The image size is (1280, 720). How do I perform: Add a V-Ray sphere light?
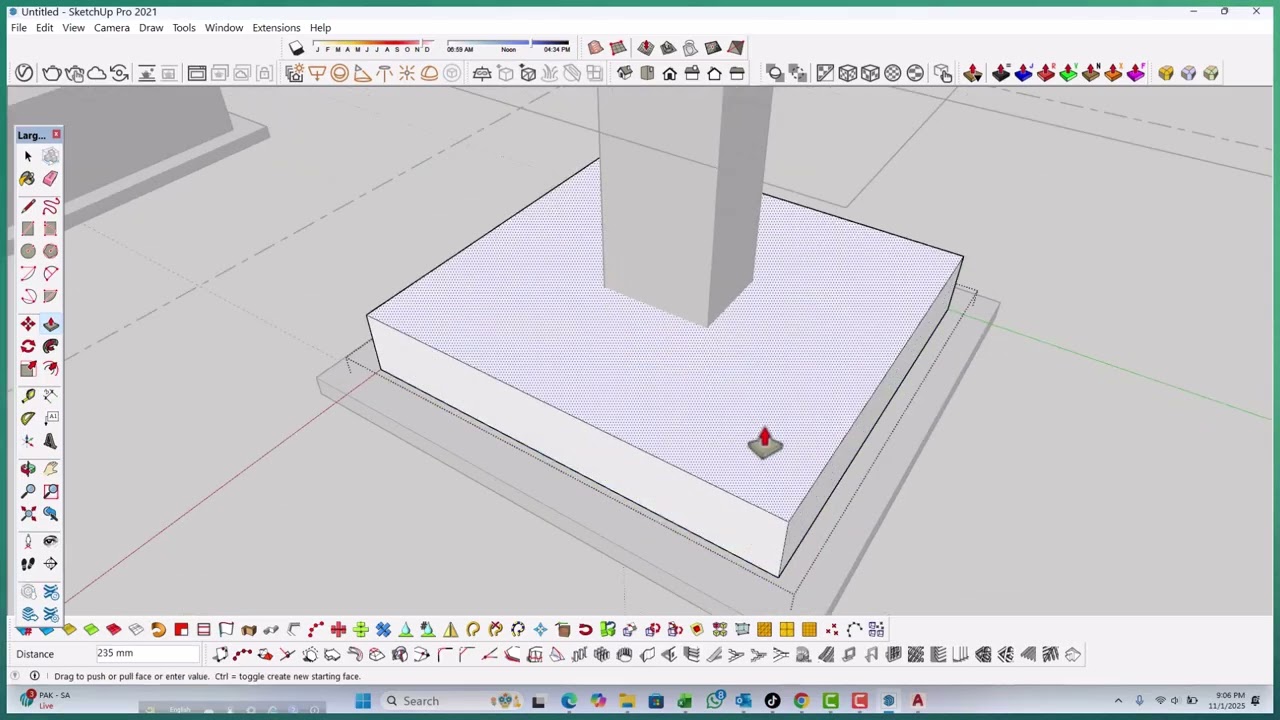(x=340, y=73)
